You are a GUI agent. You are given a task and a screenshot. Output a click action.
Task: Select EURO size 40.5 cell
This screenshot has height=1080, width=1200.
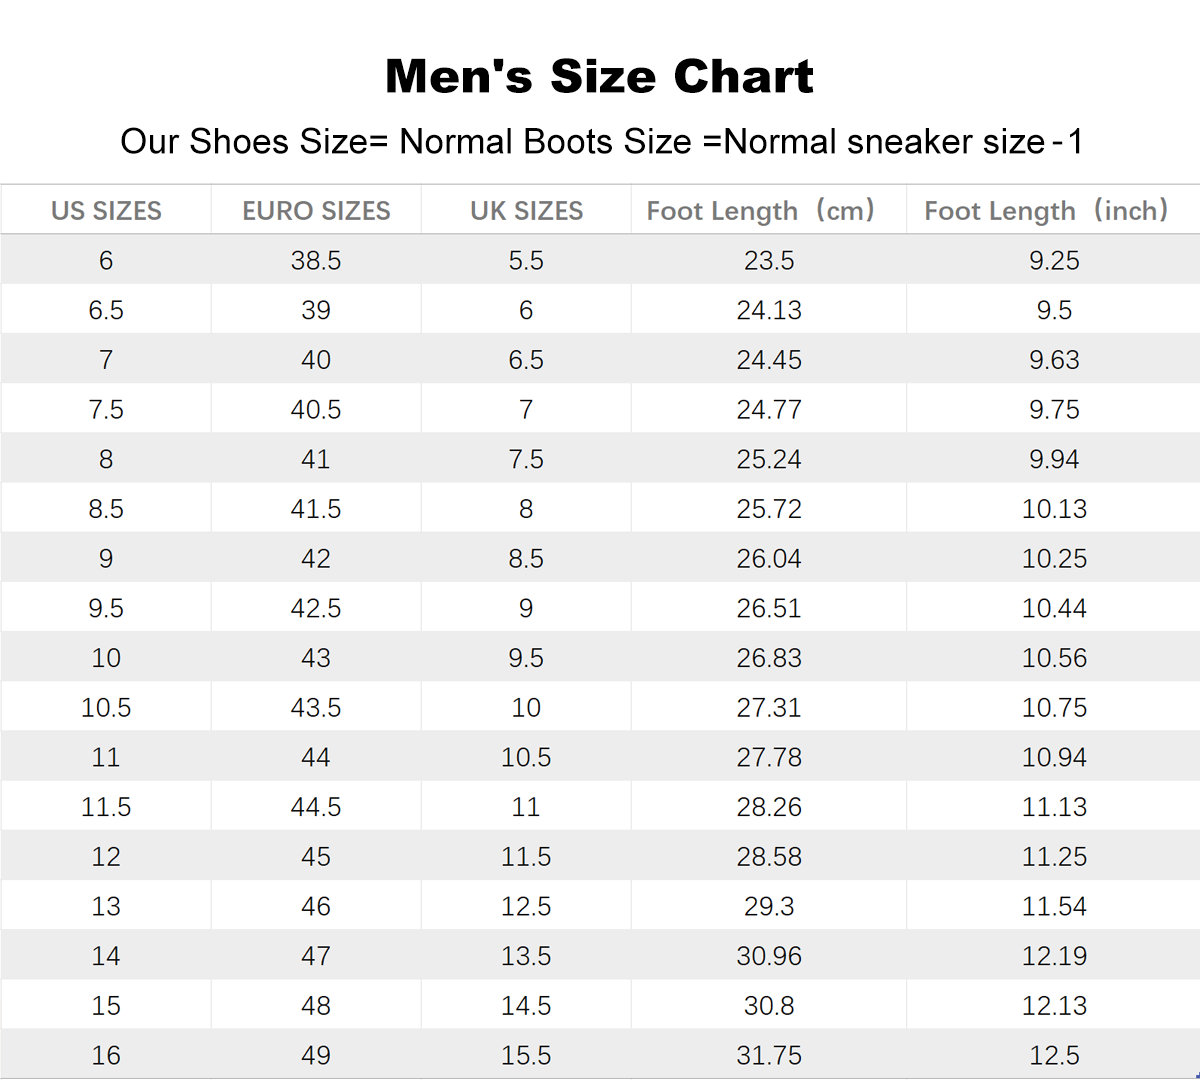(x=316, y=410)
